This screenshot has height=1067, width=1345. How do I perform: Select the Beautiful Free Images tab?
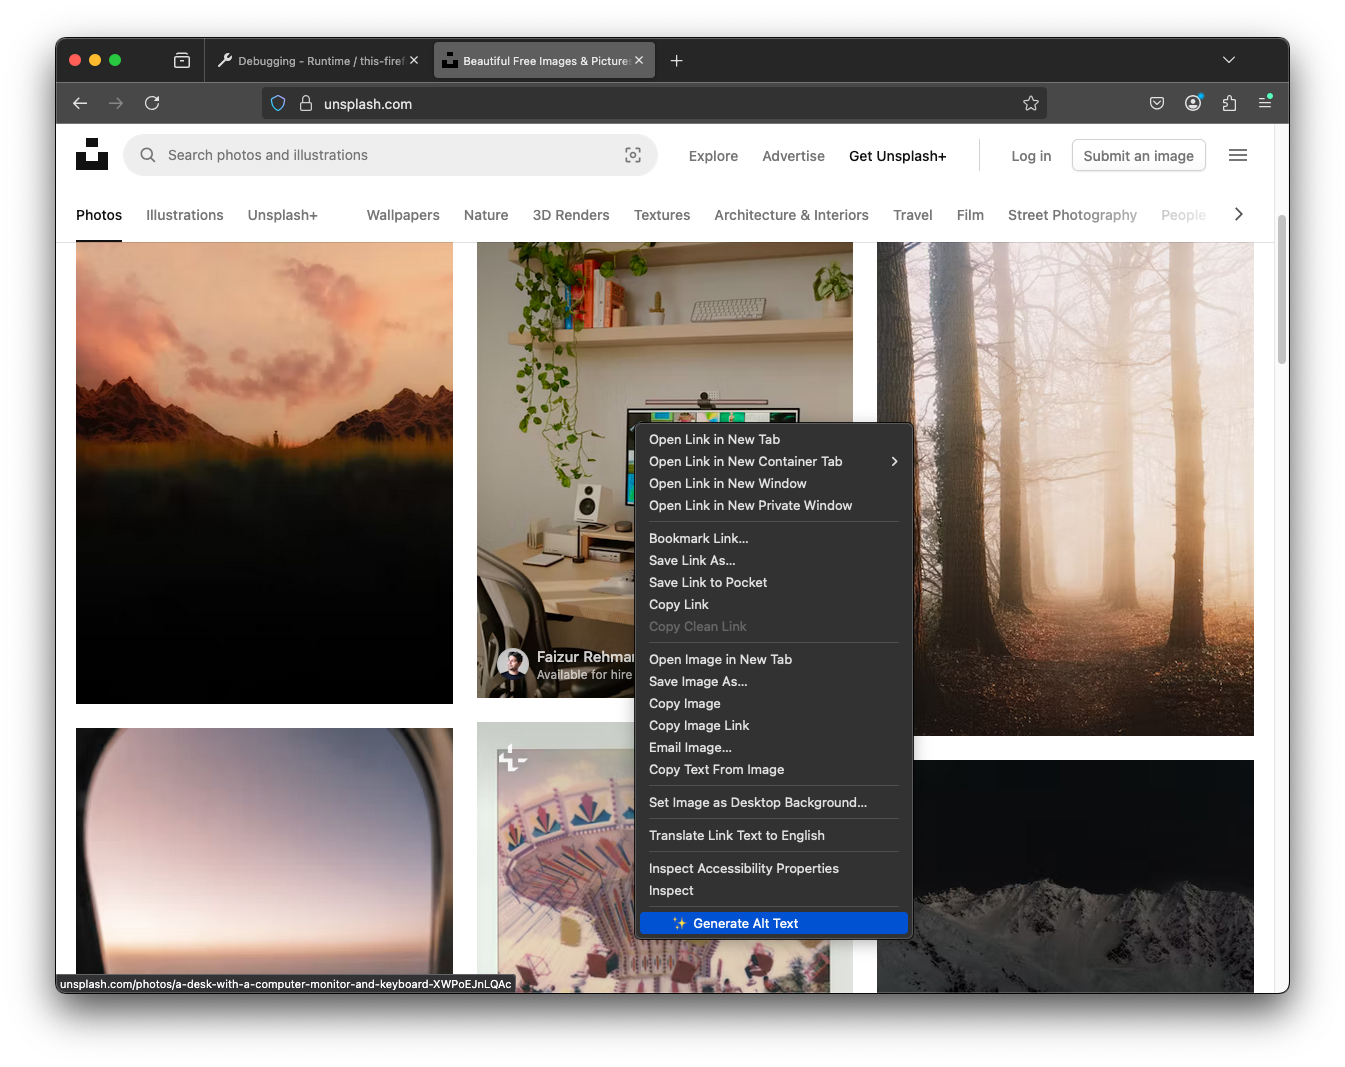pyautogui.click(x=544, y=60)
